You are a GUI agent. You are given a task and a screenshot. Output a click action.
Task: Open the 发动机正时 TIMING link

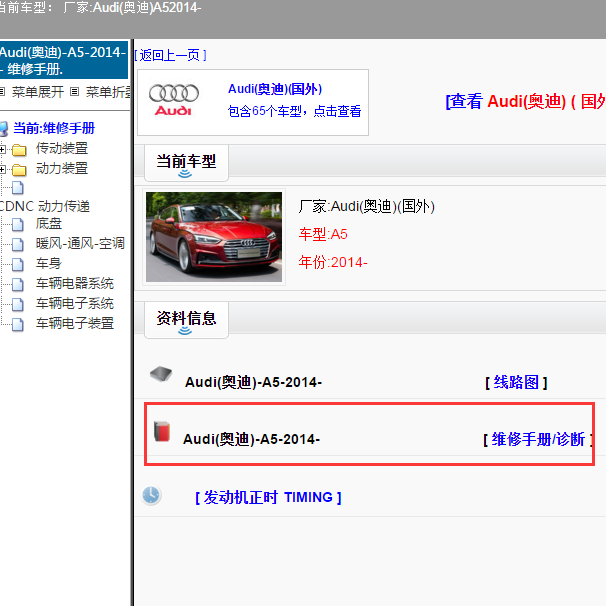pos(268,497)
